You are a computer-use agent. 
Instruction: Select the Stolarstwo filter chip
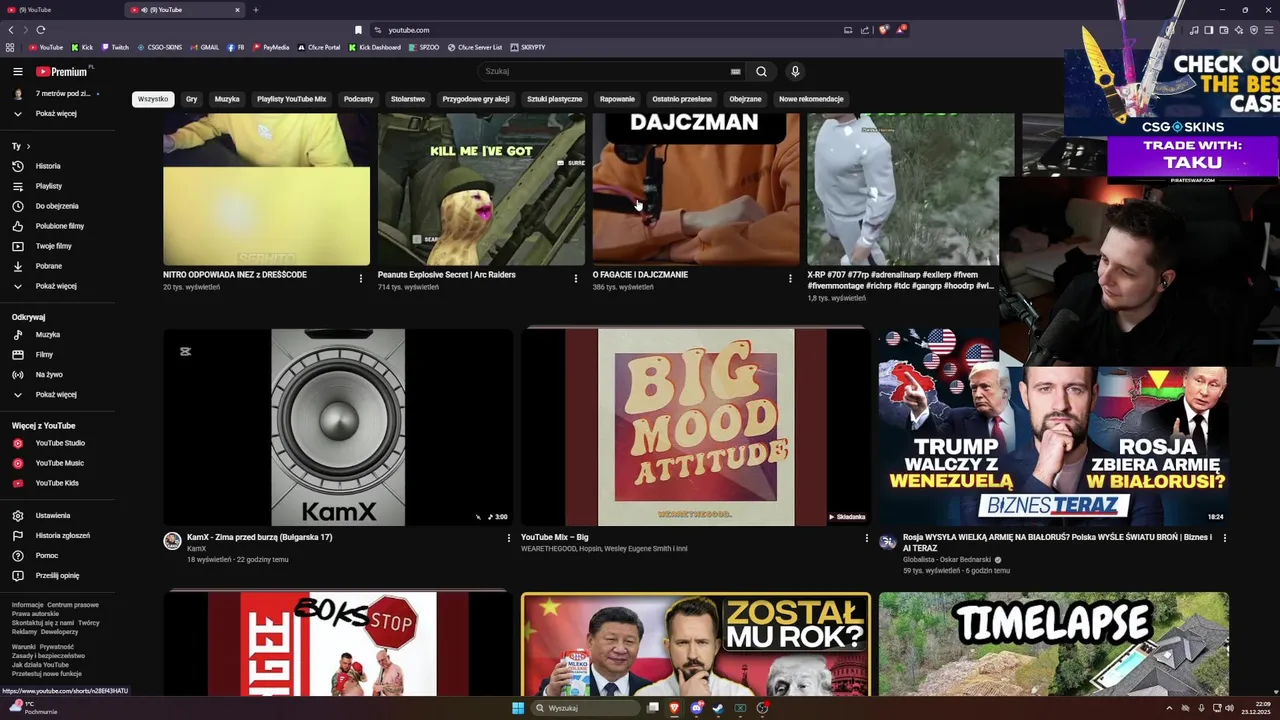tap(408, 99)
